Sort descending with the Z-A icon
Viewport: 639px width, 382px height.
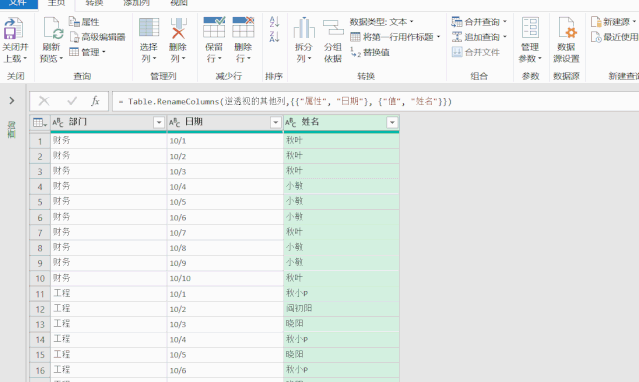click(274, 37)
